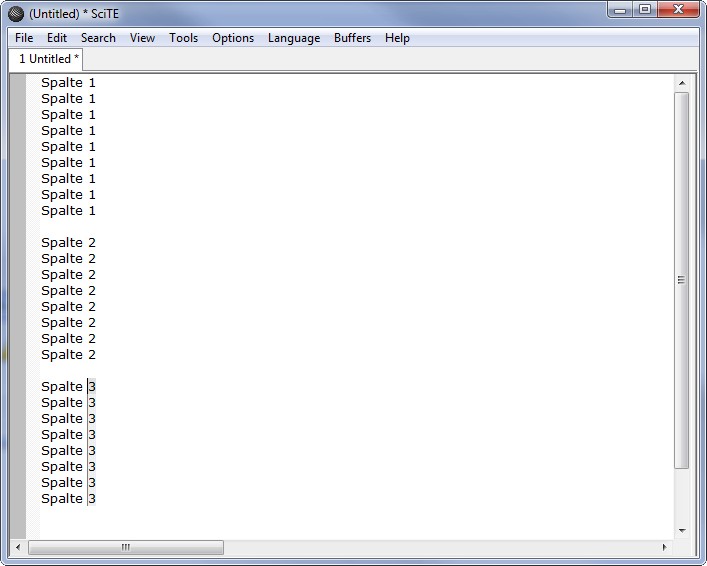
Task: Open the File menu
Action: tap(24, 38)
